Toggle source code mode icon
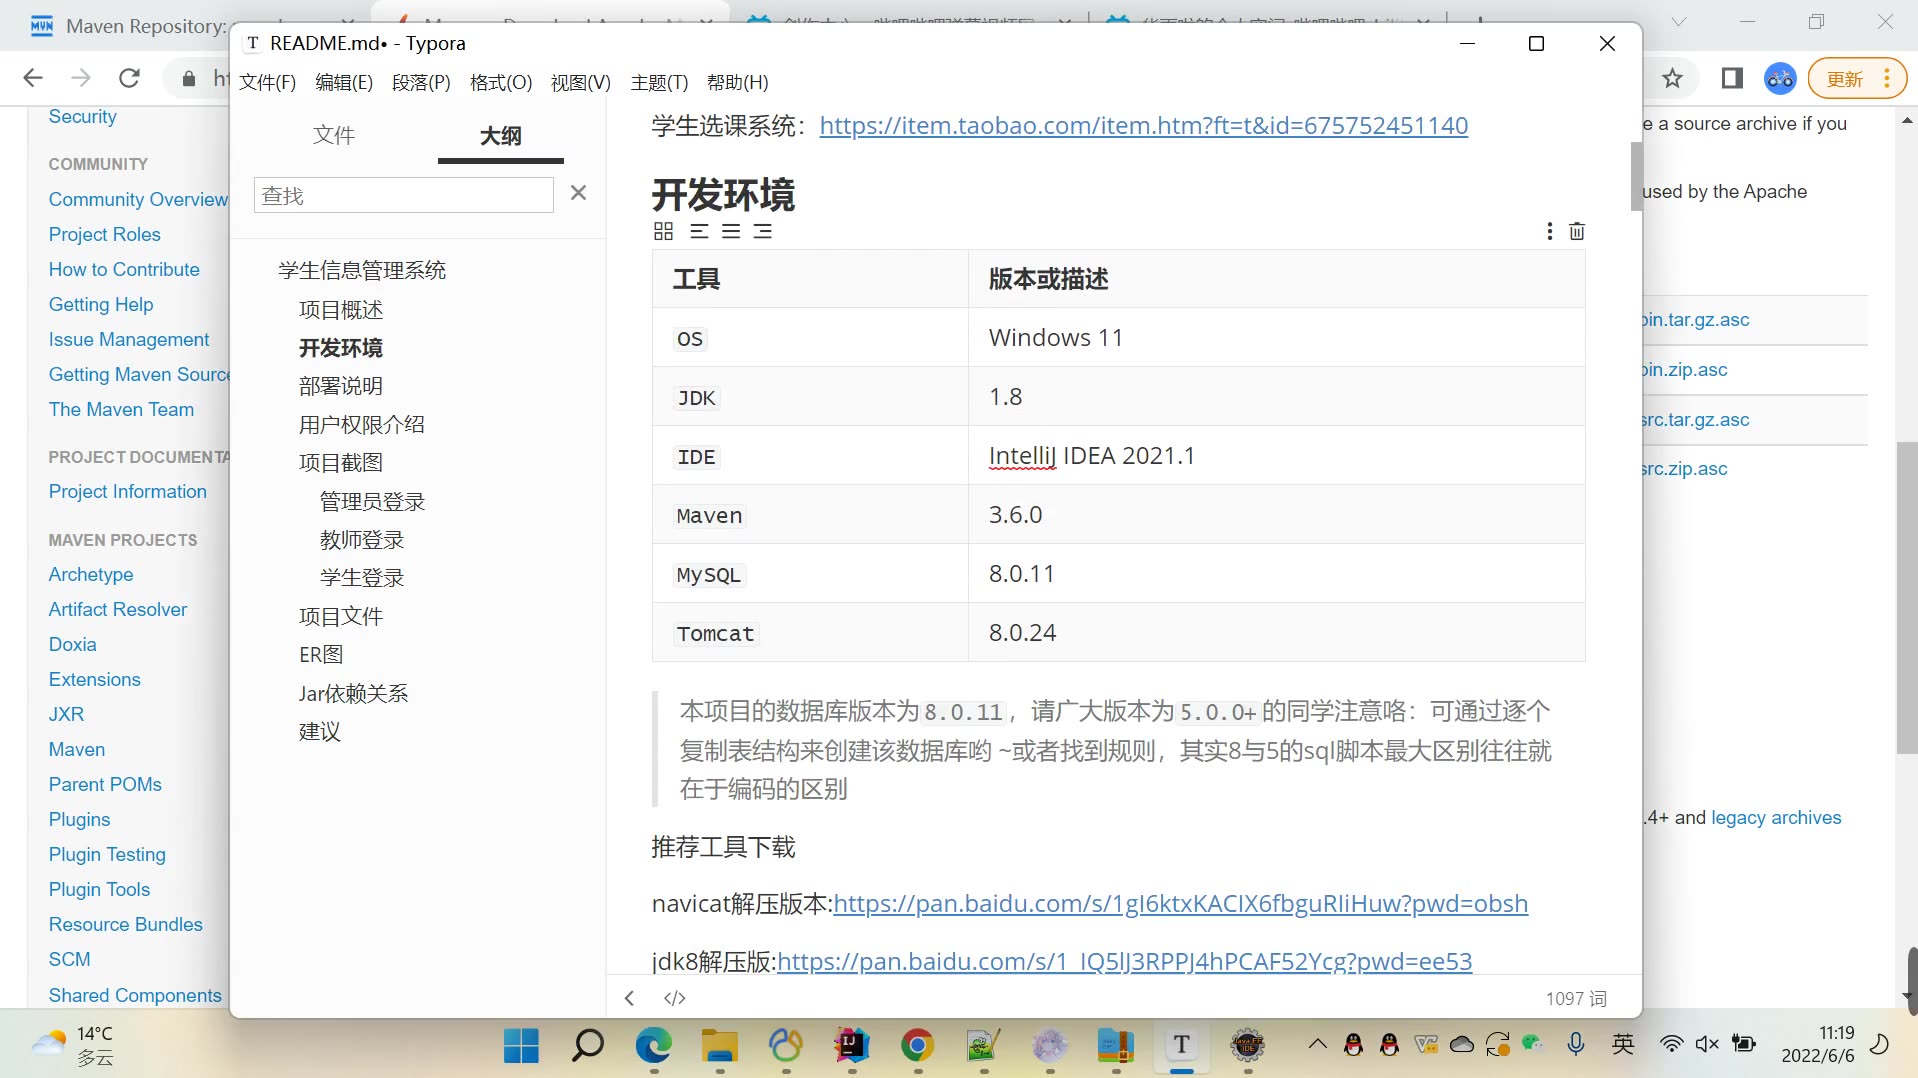Image resolution: width=1918 pixels, height=1078 pixels. tap(675, 998)
